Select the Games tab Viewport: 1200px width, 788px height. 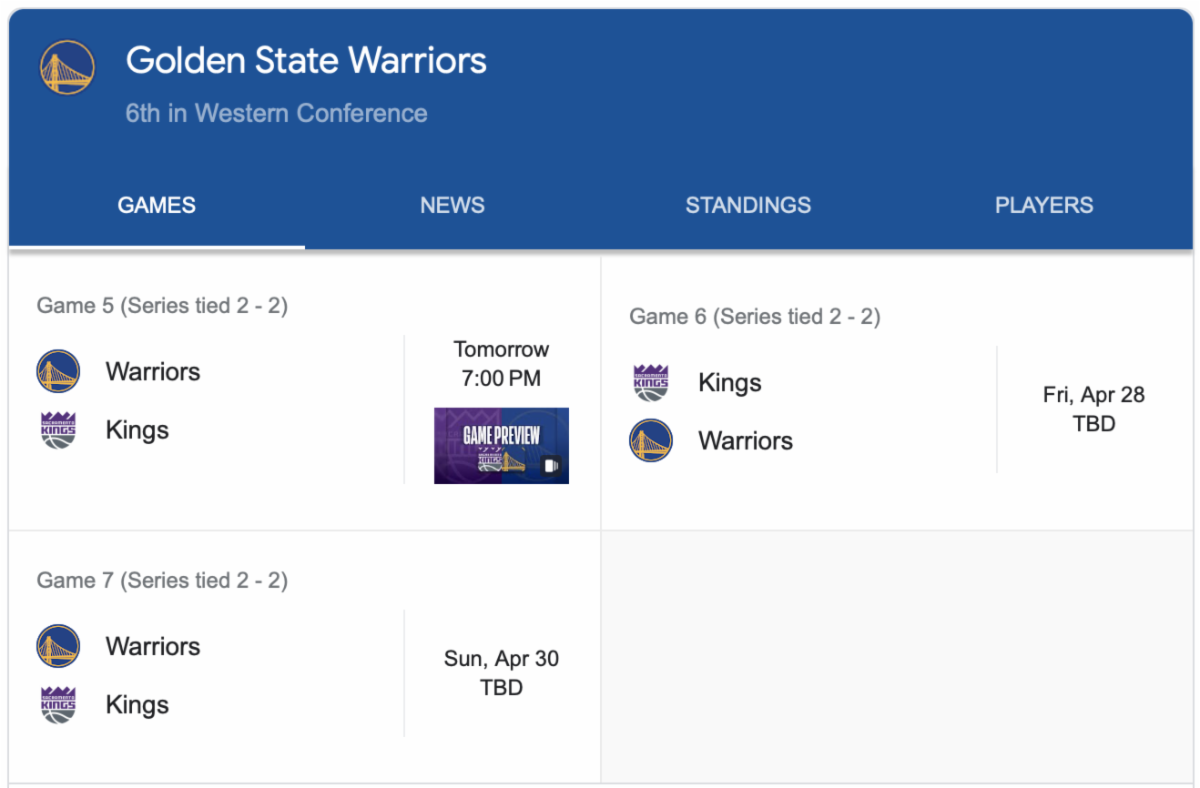(x=157, y=206)
